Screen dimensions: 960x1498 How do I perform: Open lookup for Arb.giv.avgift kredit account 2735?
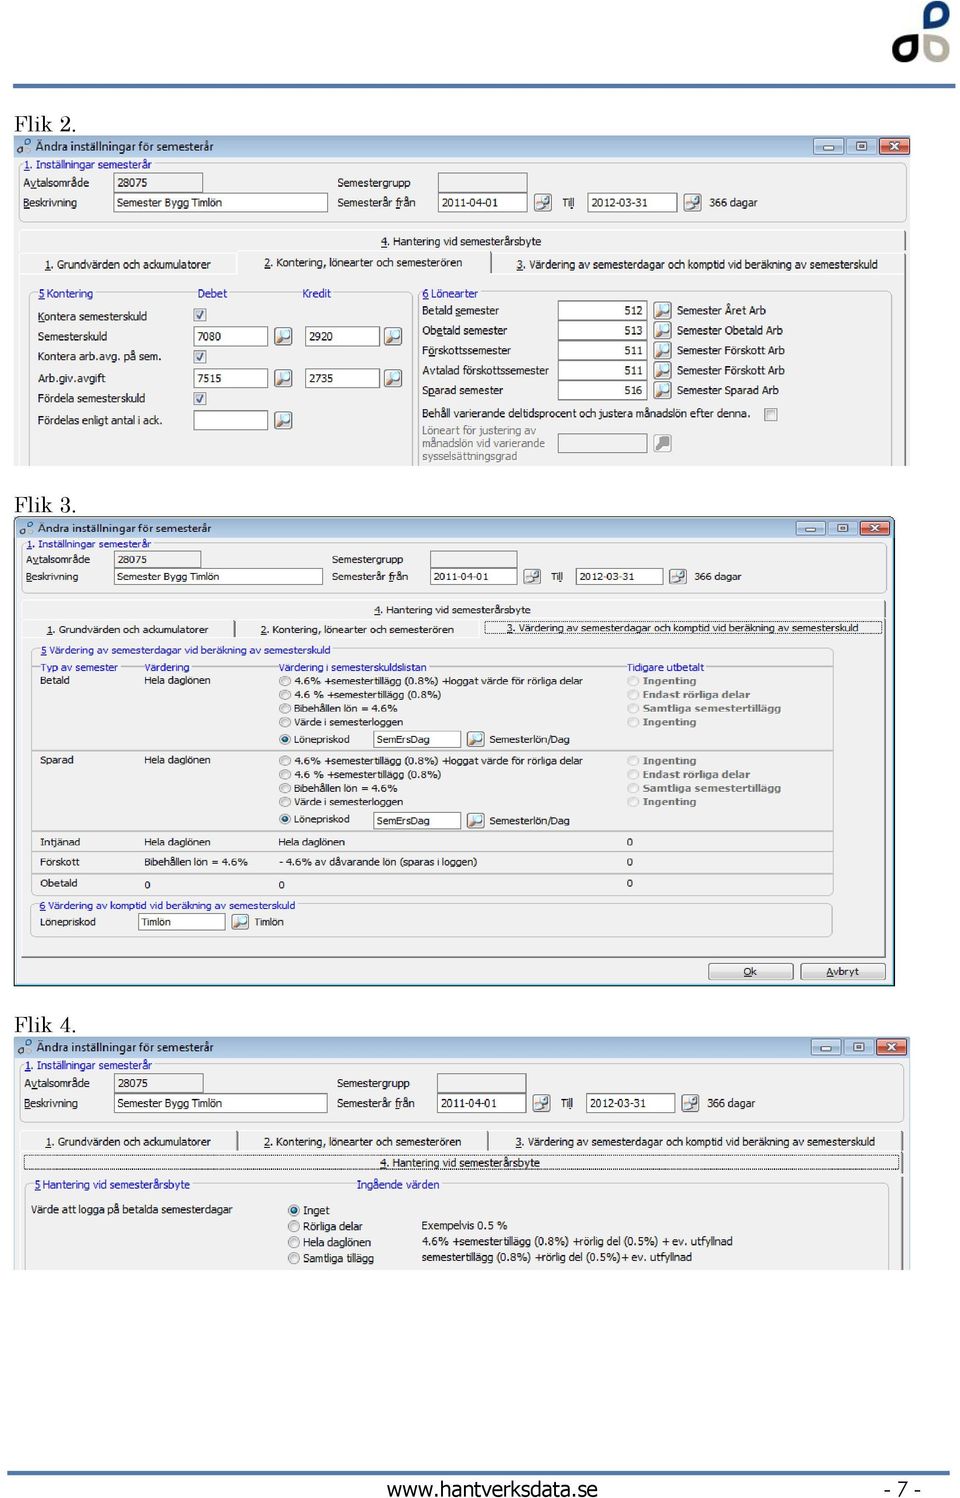(x=393, y=378)
